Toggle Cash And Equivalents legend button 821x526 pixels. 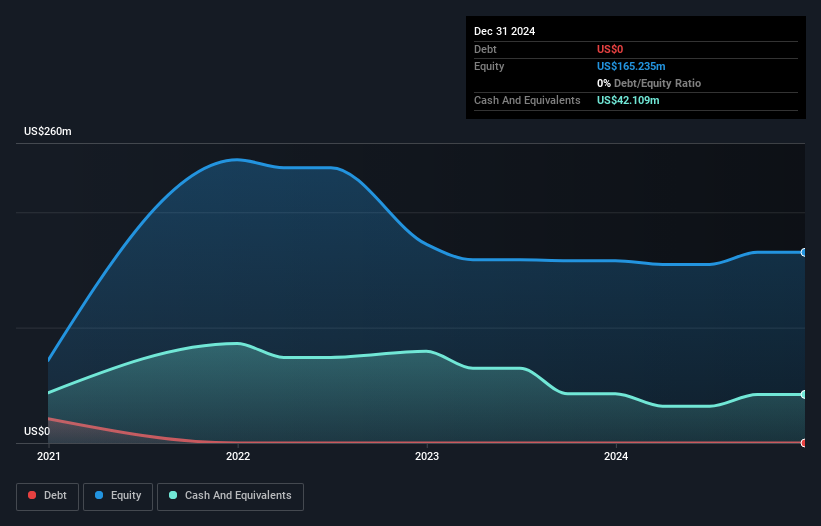pyautogui.click(x=230, y=496)
